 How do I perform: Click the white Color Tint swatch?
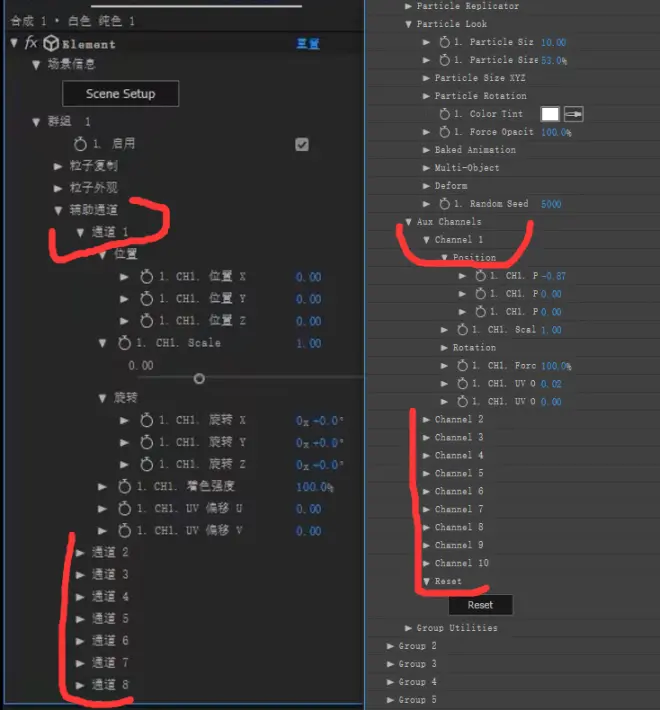550,114
